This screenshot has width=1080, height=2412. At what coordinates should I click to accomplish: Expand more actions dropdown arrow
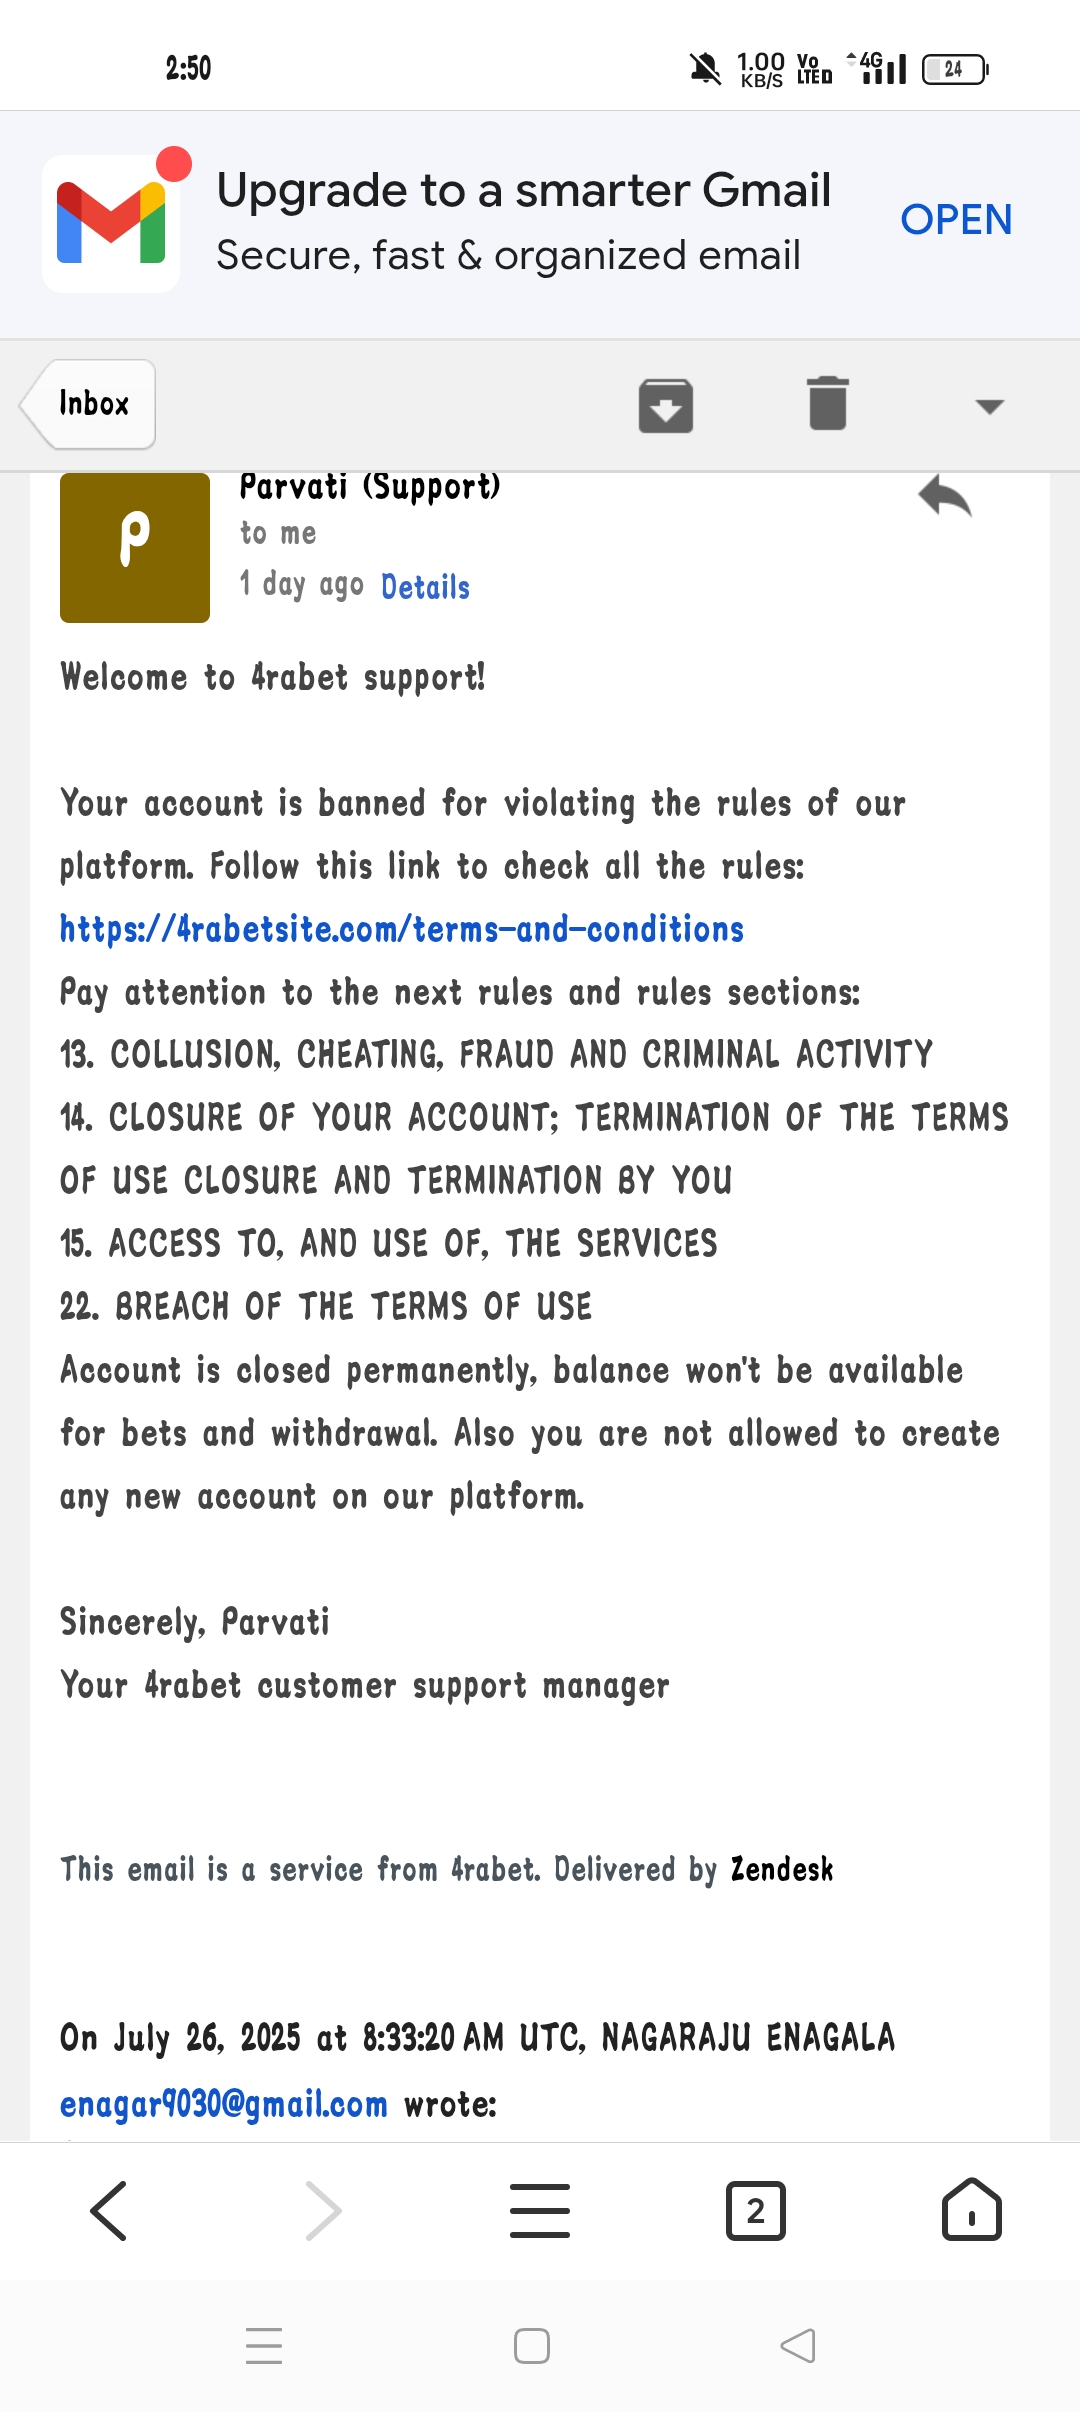pos(989,406)
